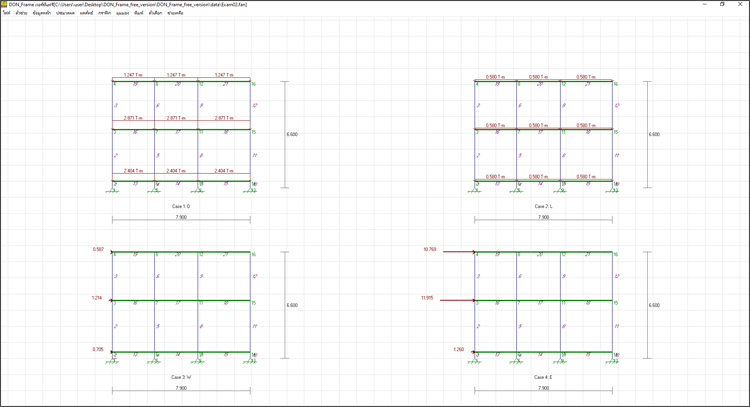The width and height of the screenshot is (750, 407).
Task: Click the "Case 2: L" caption label
Action: pos(544,206)
